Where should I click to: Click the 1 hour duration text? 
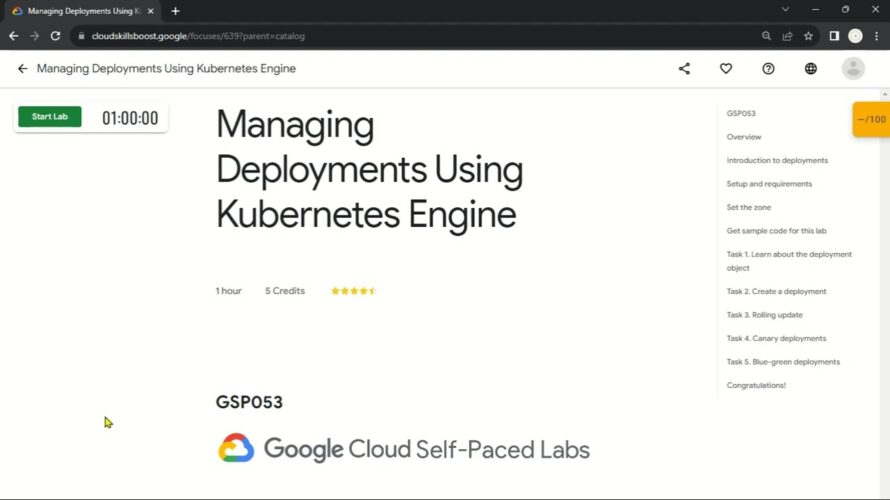[228, 291]
